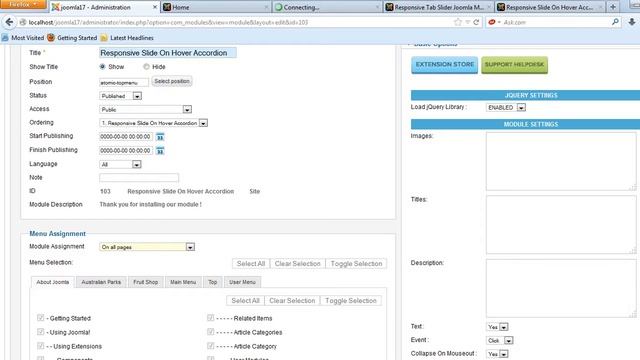The height and width of the screenshot is (360, 640).
Task: Switch to the User Menu tab
Action: pyautogui.click(x=242, y=282)
